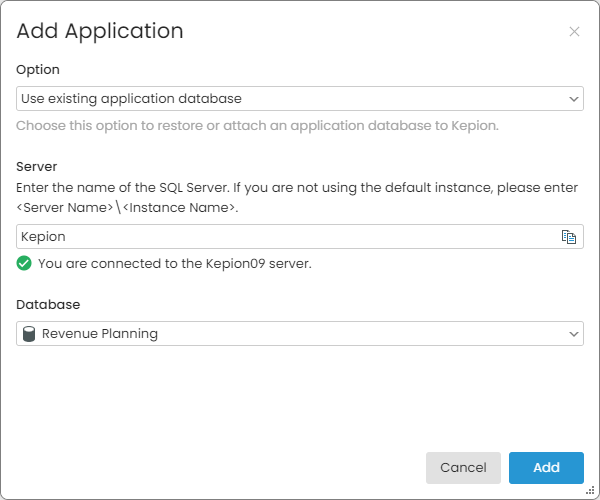The image size is (600, 500).
Task: Click the 'Database' section label
Action: pos(48,305)
